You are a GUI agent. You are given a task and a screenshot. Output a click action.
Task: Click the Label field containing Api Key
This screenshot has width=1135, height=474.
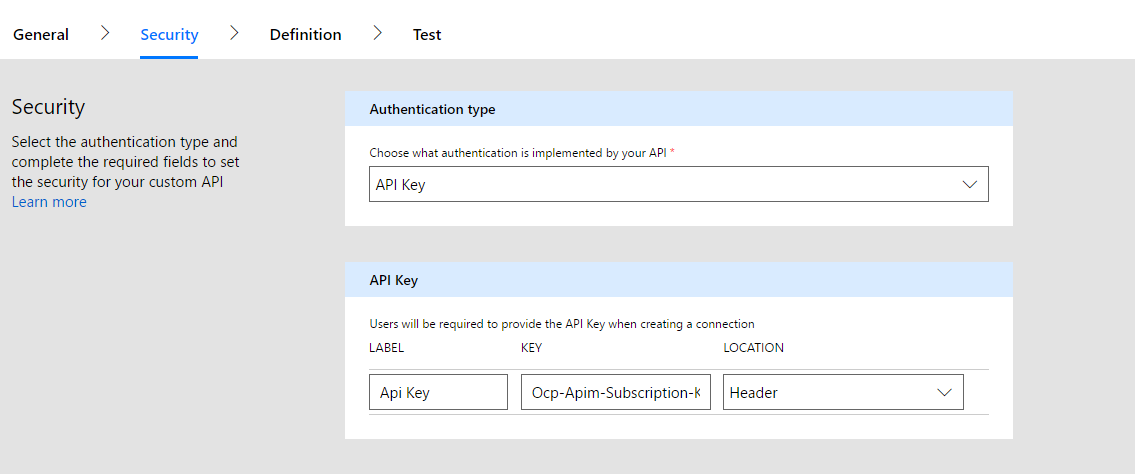438,393
